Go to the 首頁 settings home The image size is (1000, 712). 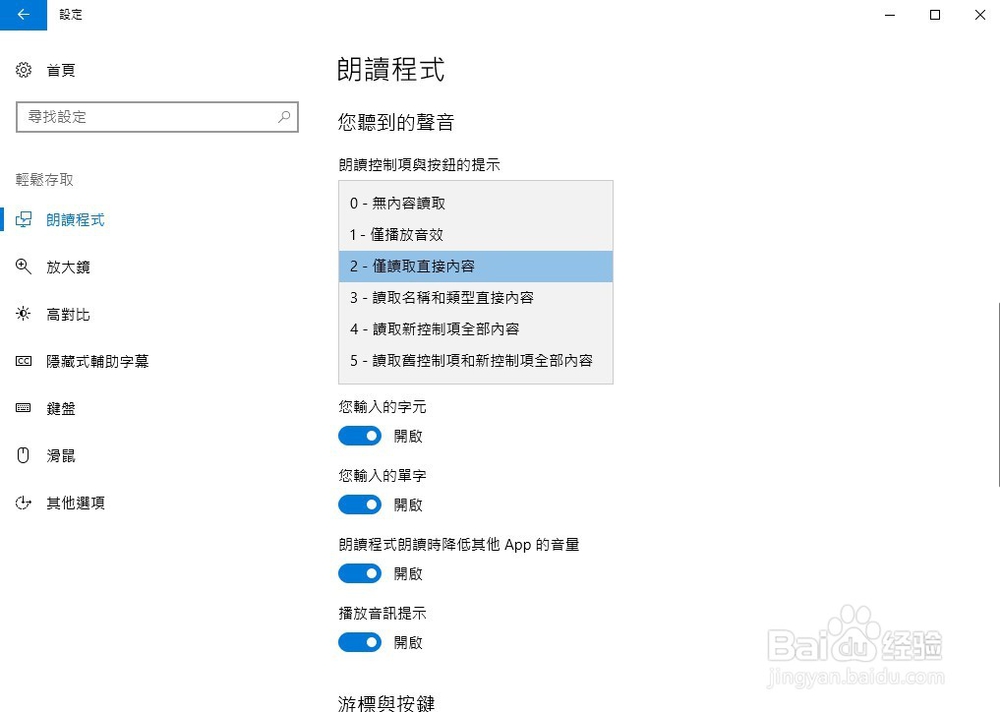coord(61,70)
